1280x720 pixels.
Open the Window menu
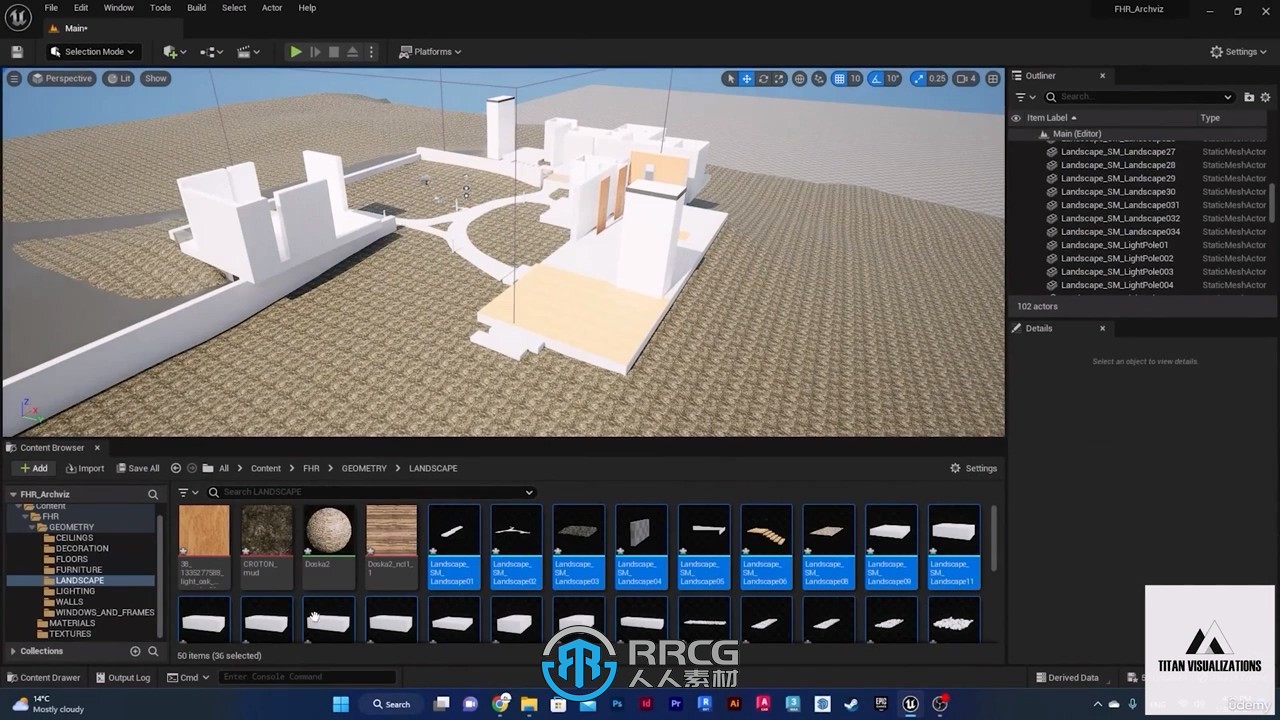click(x=119, y=8)
